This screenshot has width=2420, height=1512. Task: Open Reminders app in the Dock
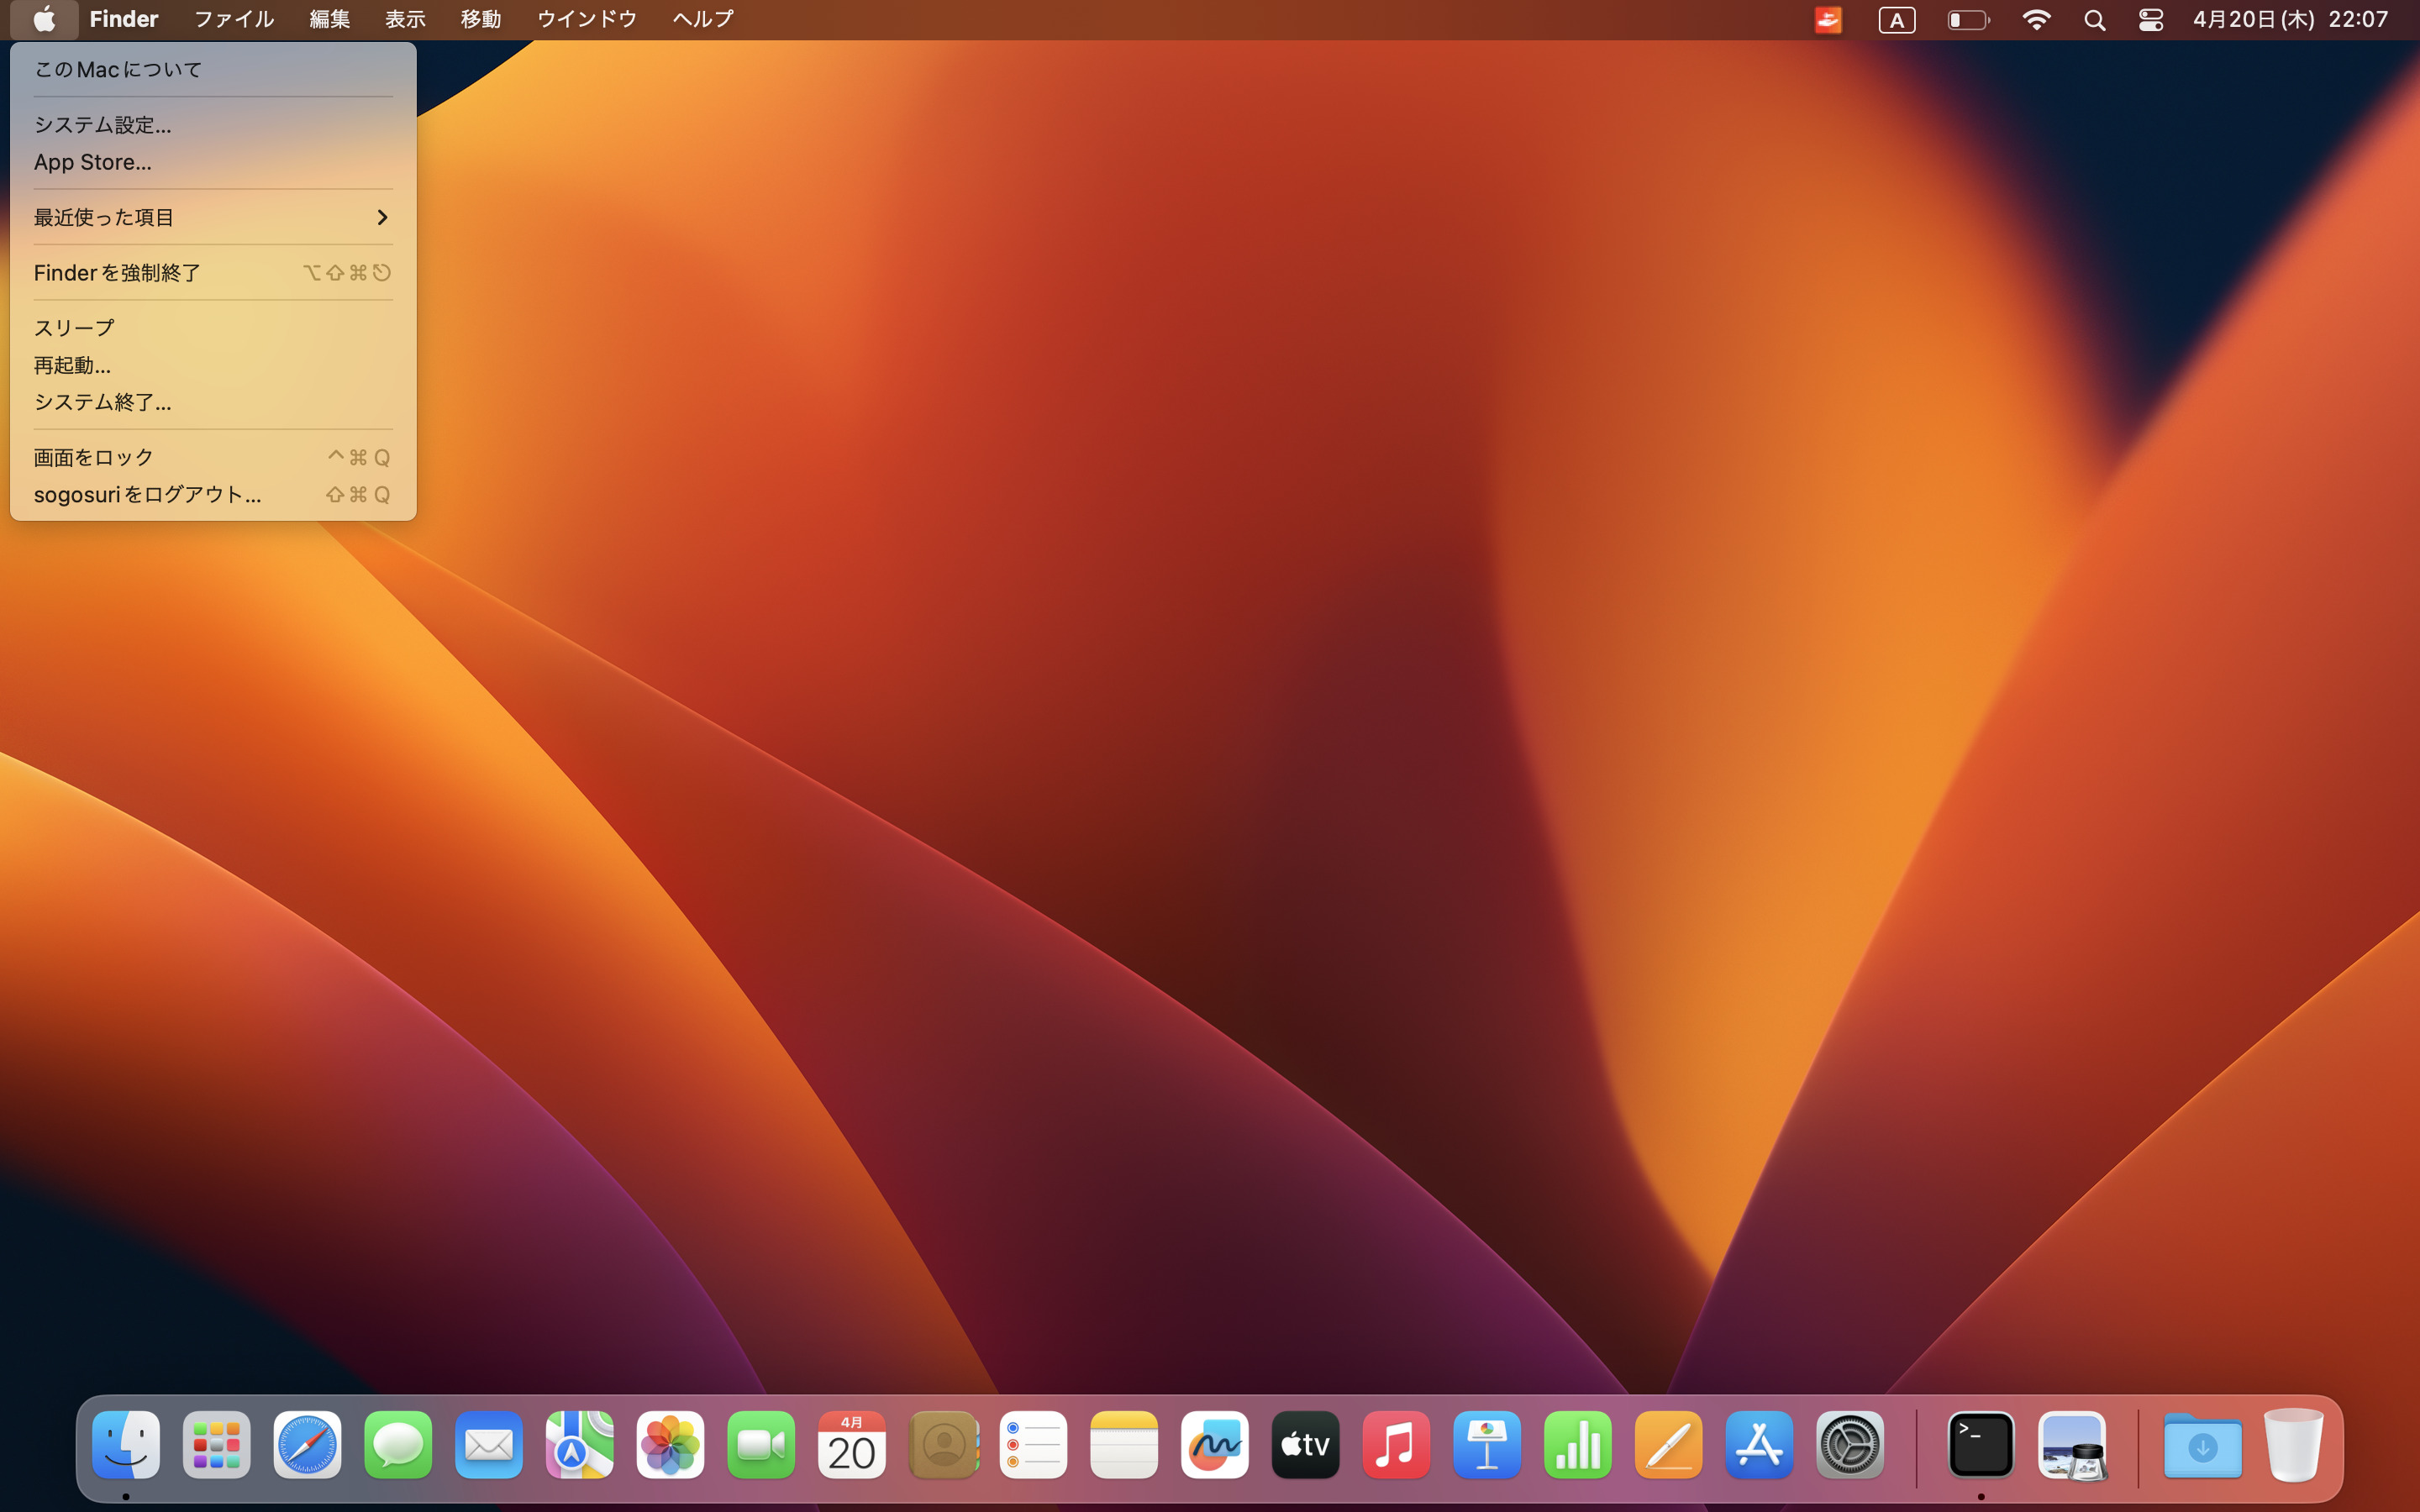(1033, 1445)
